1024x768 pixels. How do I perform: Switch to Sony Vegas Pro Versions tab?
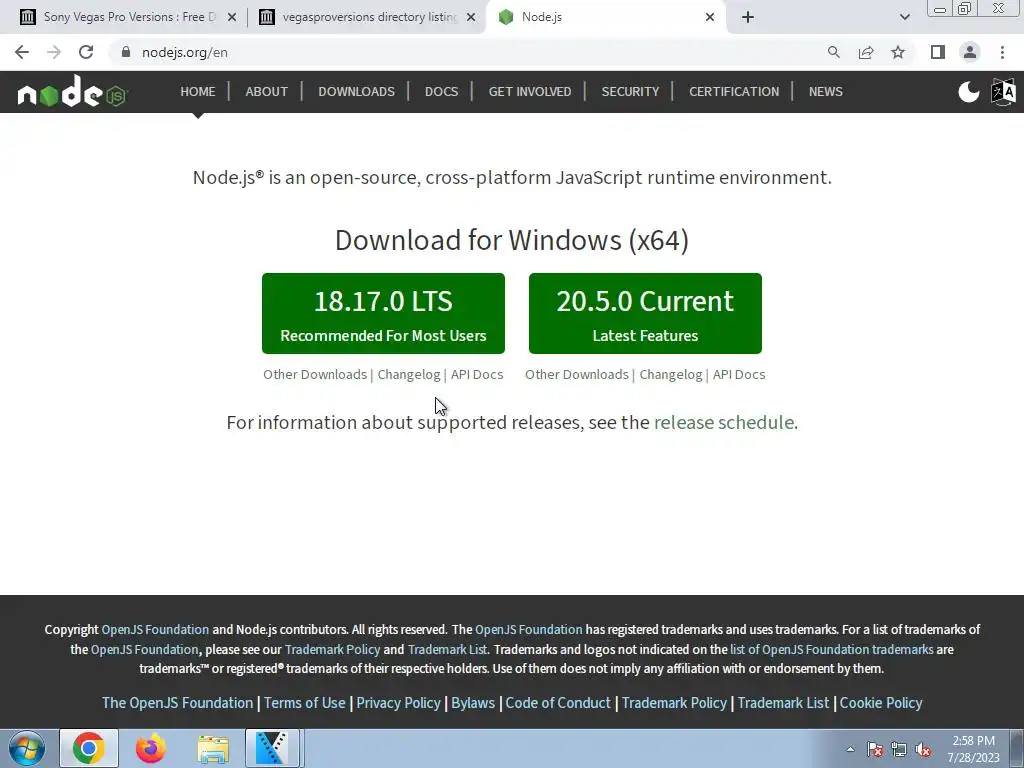(x=129, y=17)
